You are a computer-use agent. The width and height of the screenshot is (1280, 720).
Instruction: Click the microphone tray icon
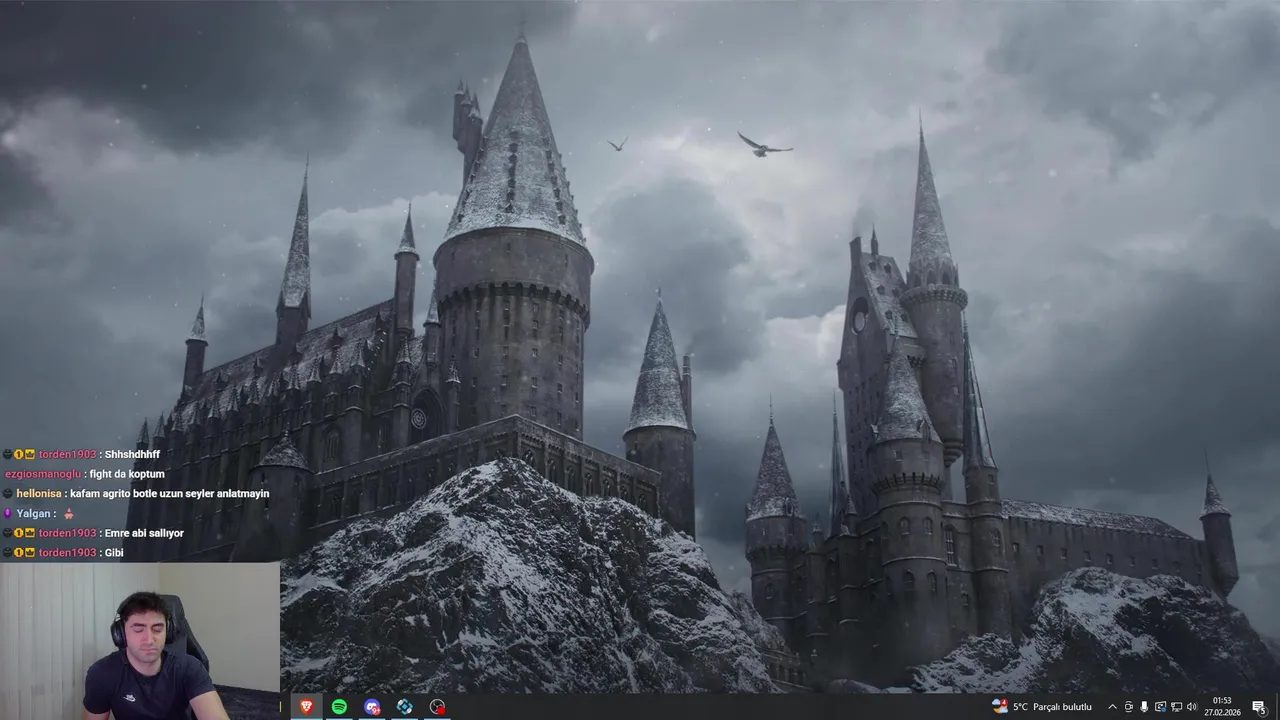tap(1144, 707)
